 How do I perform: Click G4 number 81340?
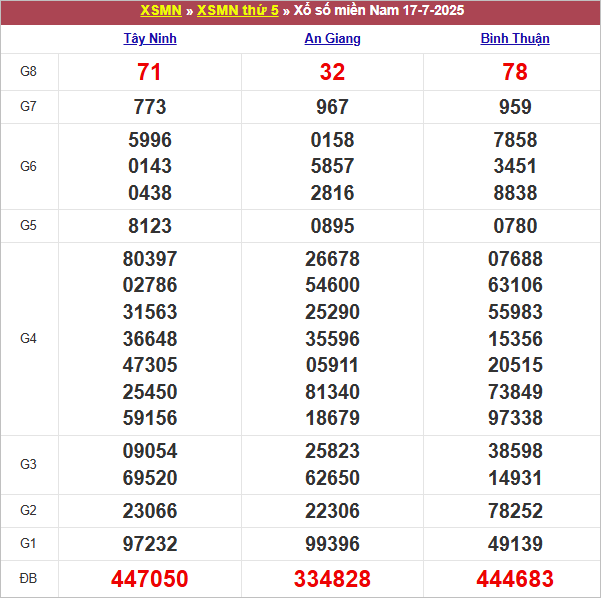coord(332,392)
